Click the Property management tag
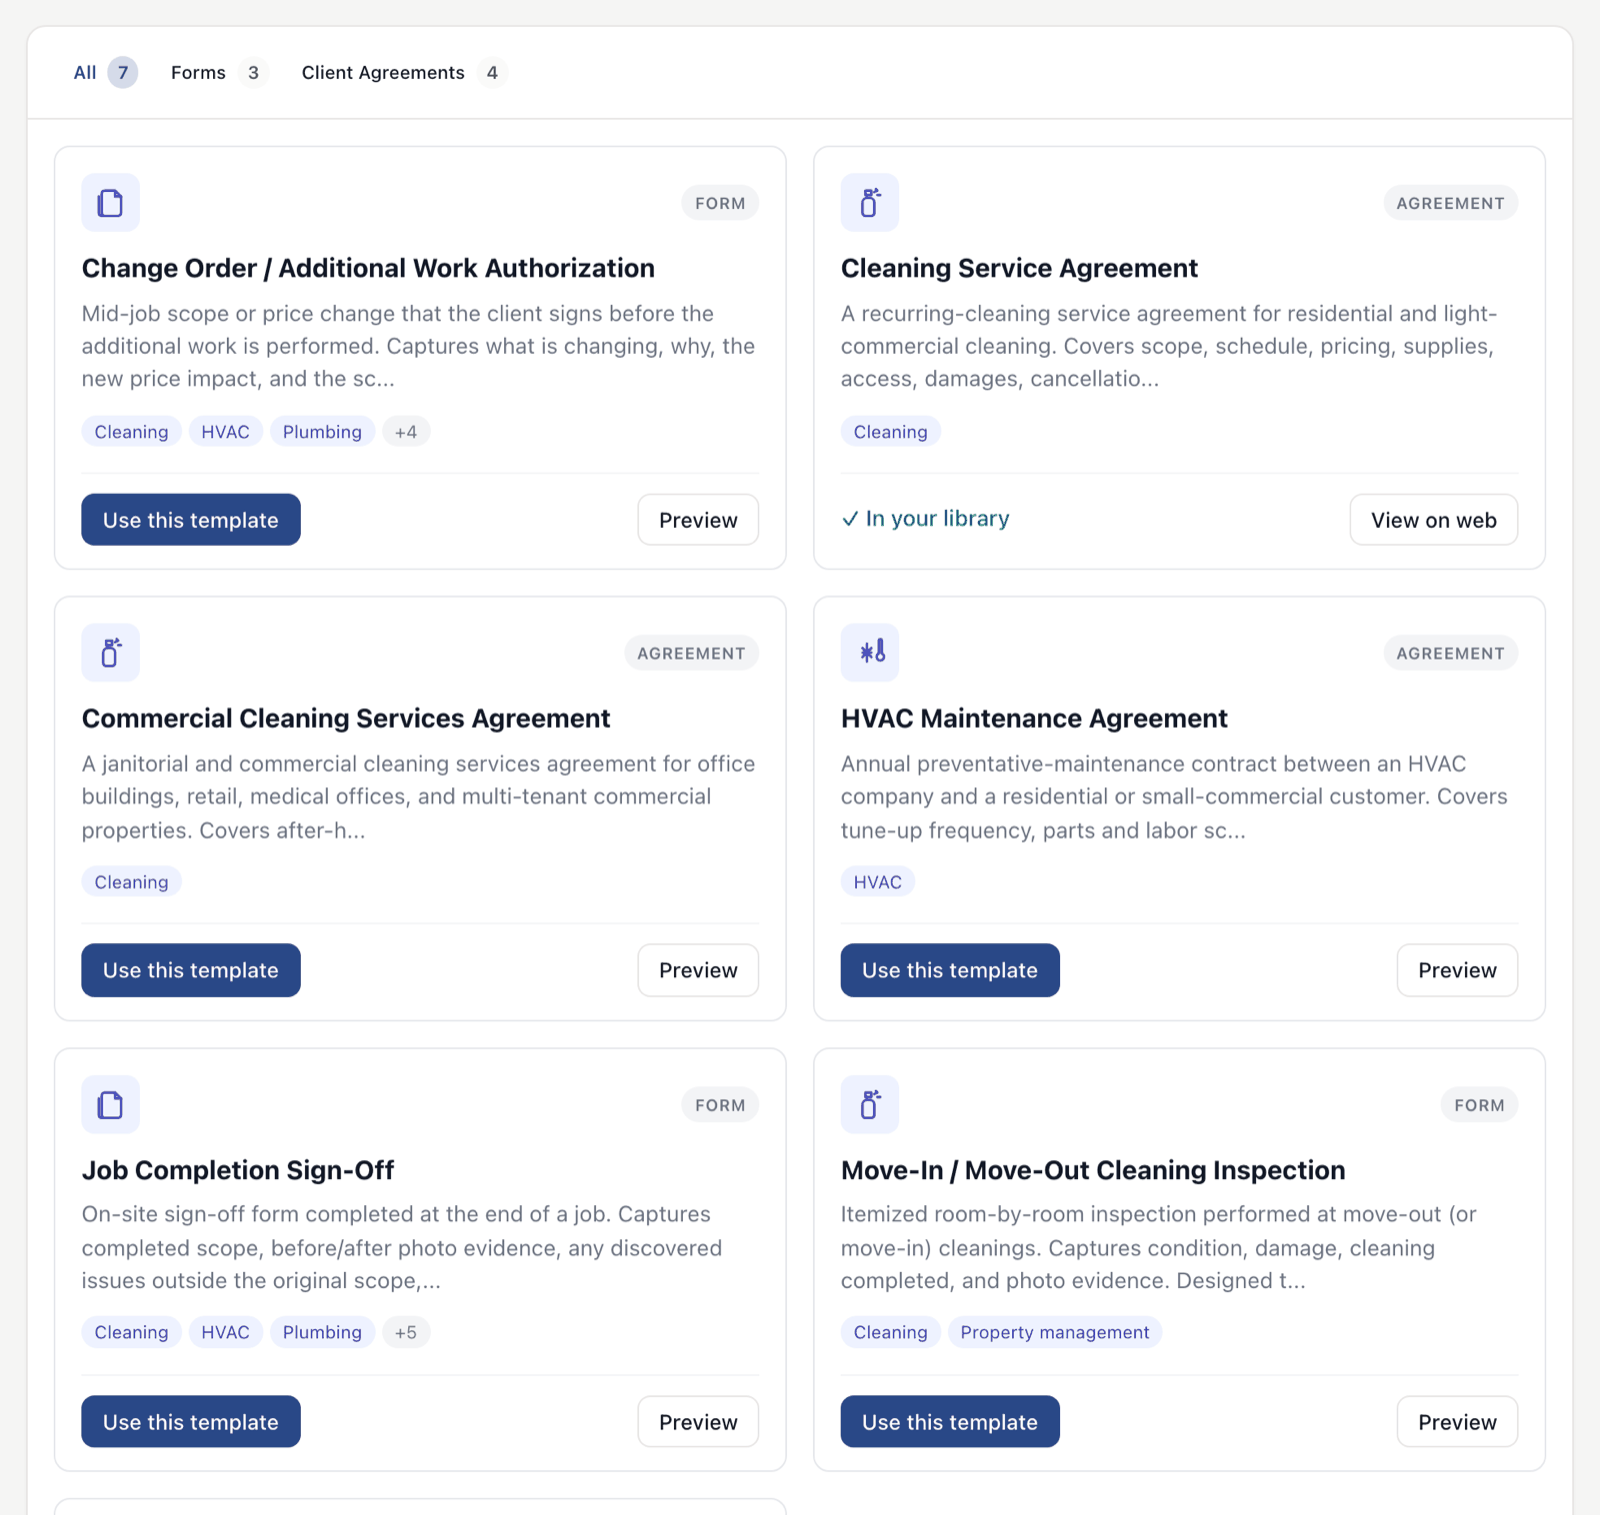 pos(1054,1332)
